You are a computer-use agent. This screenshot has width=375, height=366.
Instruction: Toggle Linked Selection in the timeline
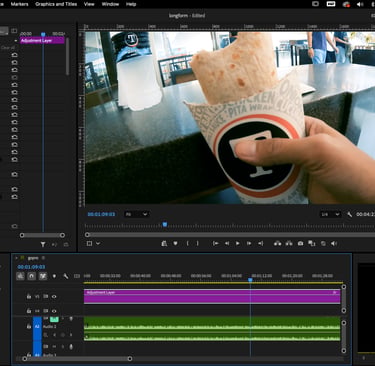(x=43, y=276)
